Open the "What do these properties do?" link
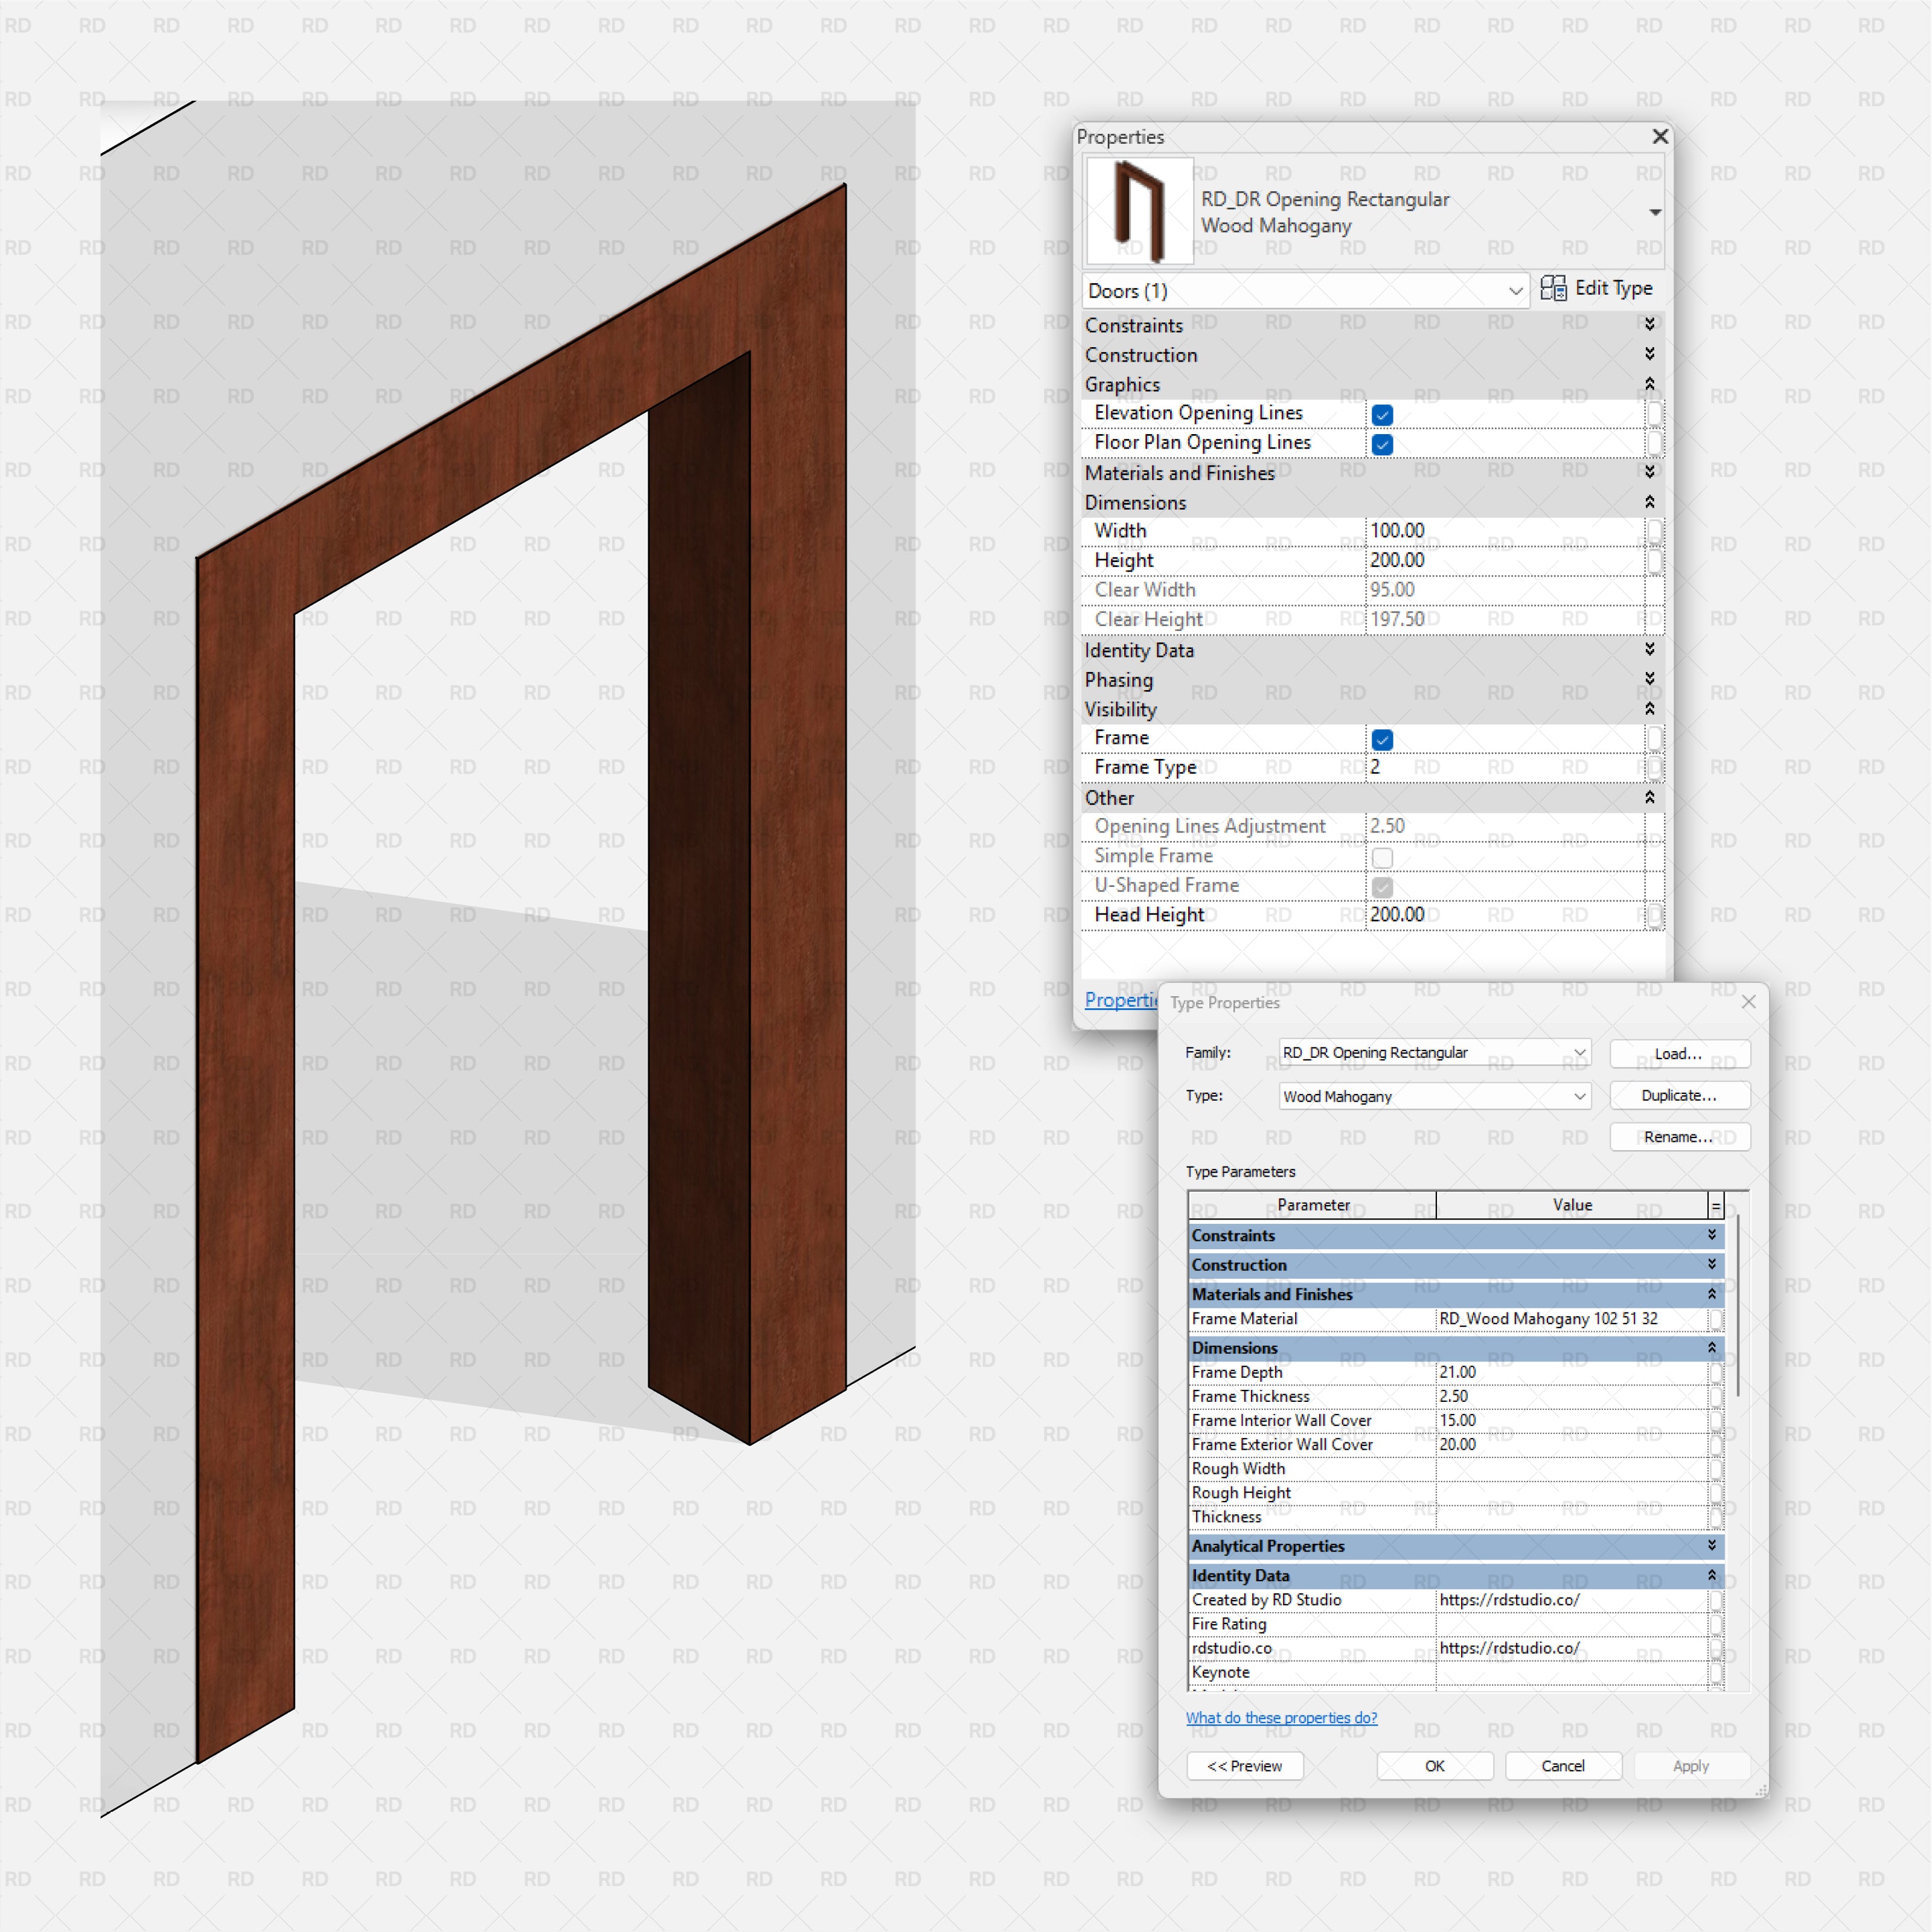This screenshot has height=1932, width=1932. (1282, 1718)
